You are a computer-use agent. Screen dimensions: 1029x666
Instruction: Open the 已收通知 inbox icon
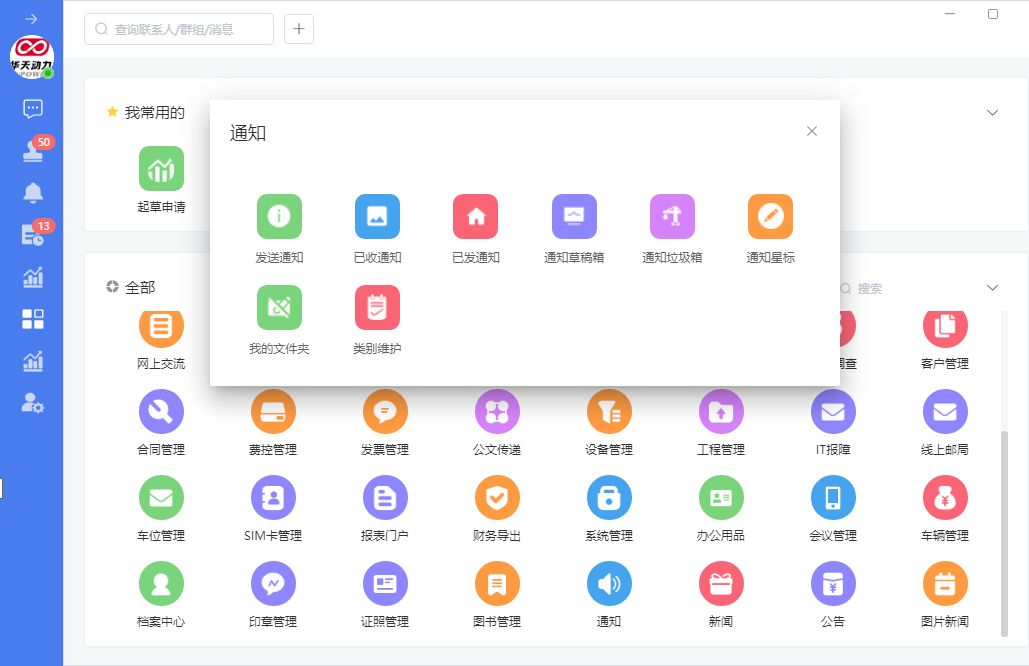click(377, 217)
